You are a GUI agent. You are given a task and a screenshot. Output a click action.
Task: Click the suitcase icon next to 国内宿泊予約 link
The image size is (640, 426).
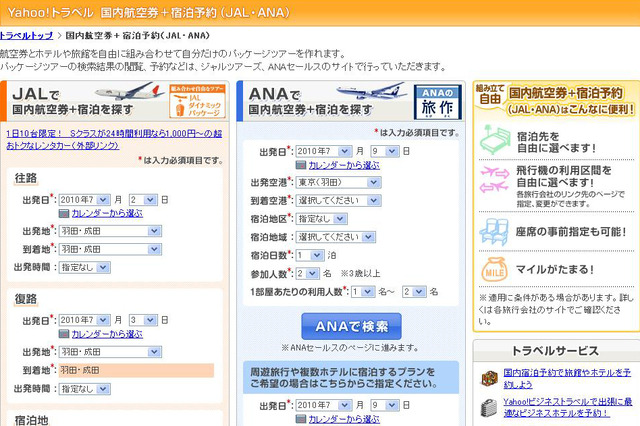[489, 378]
